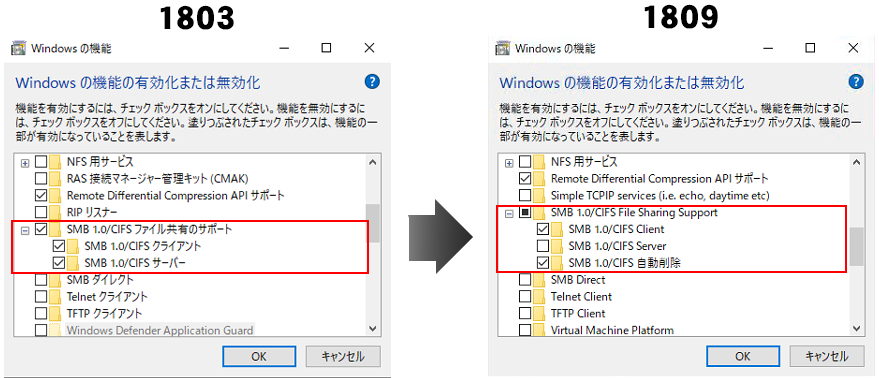The image size is (879, 378).
Task: Enable SMB Direct checkbox
Action: pos(525,279)
